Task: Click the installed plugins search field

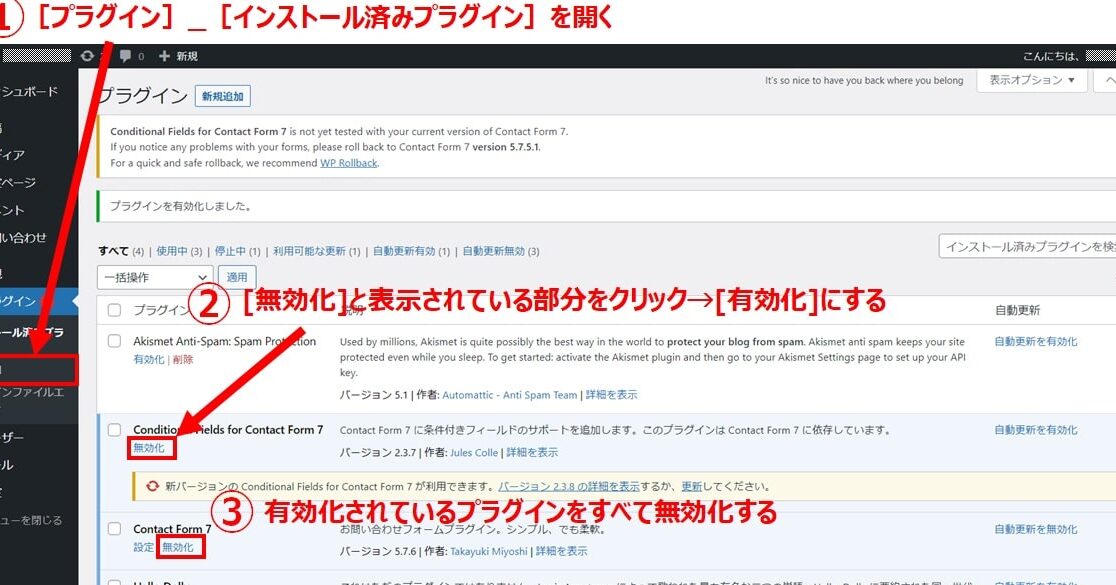Action: (x=1027, y=246)
